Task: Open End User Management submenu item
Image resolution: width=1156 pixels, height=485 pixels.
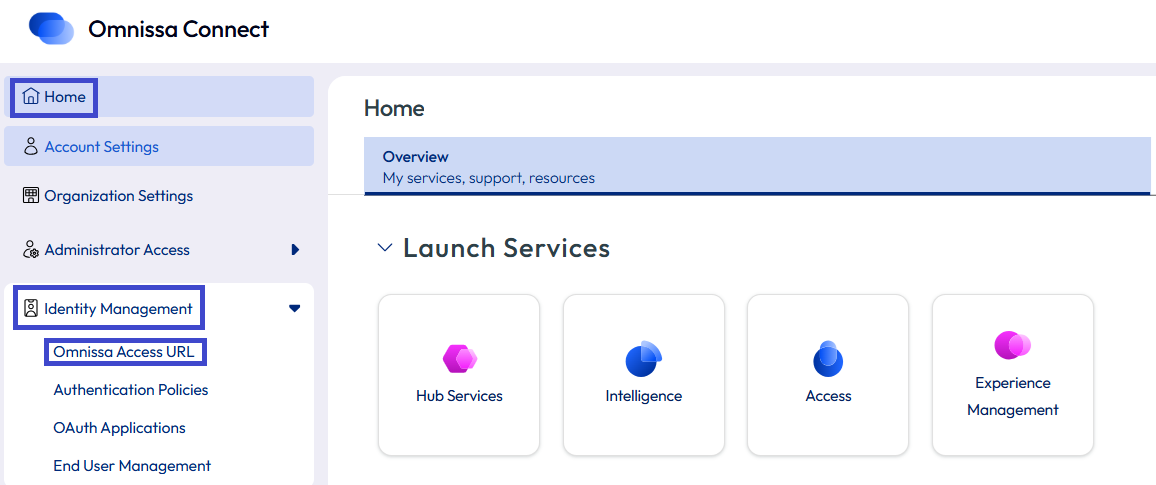Action: point(132,466)
